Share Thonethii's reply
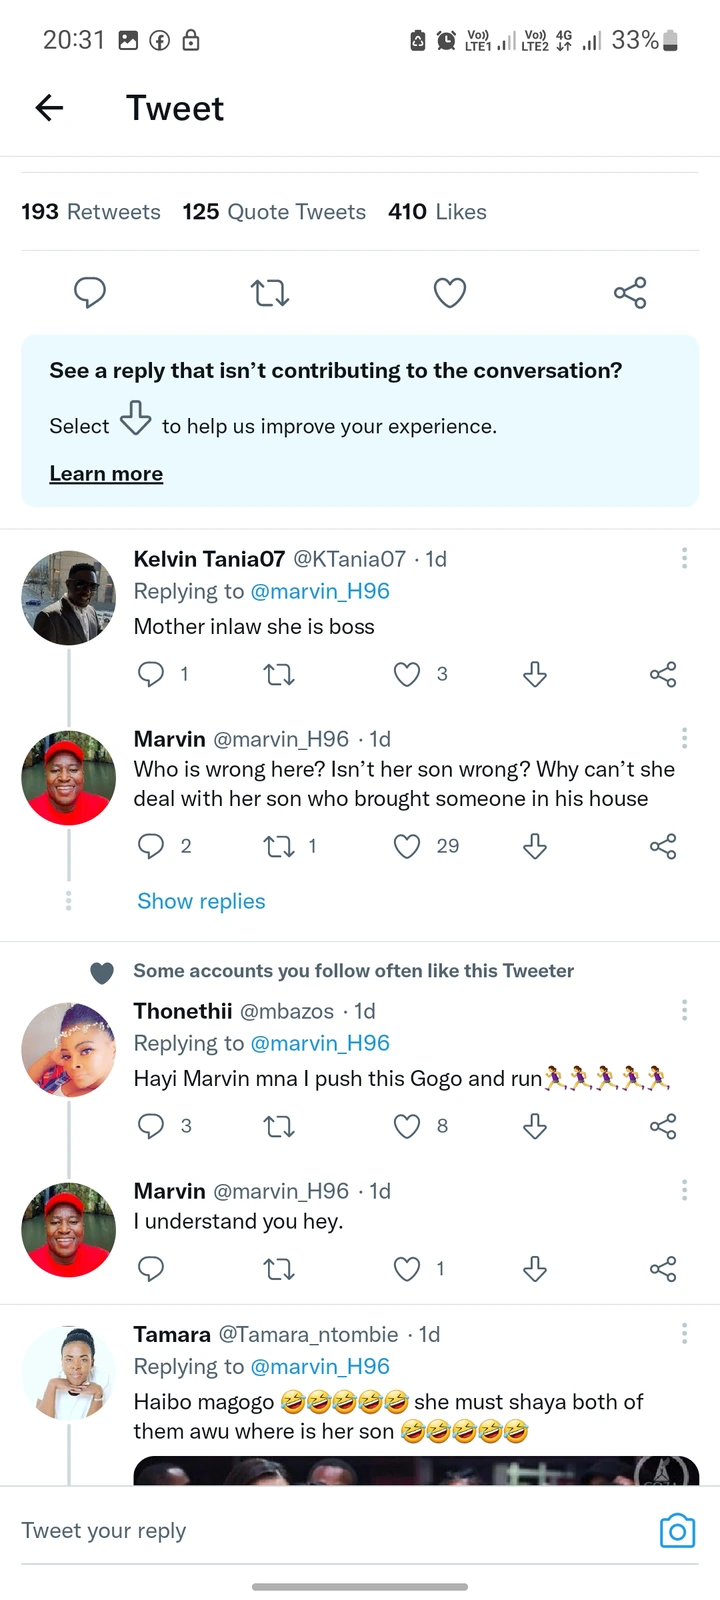Image resolution: width=720 pixels, height=1600 pixels. click(x=663, y=1126)
